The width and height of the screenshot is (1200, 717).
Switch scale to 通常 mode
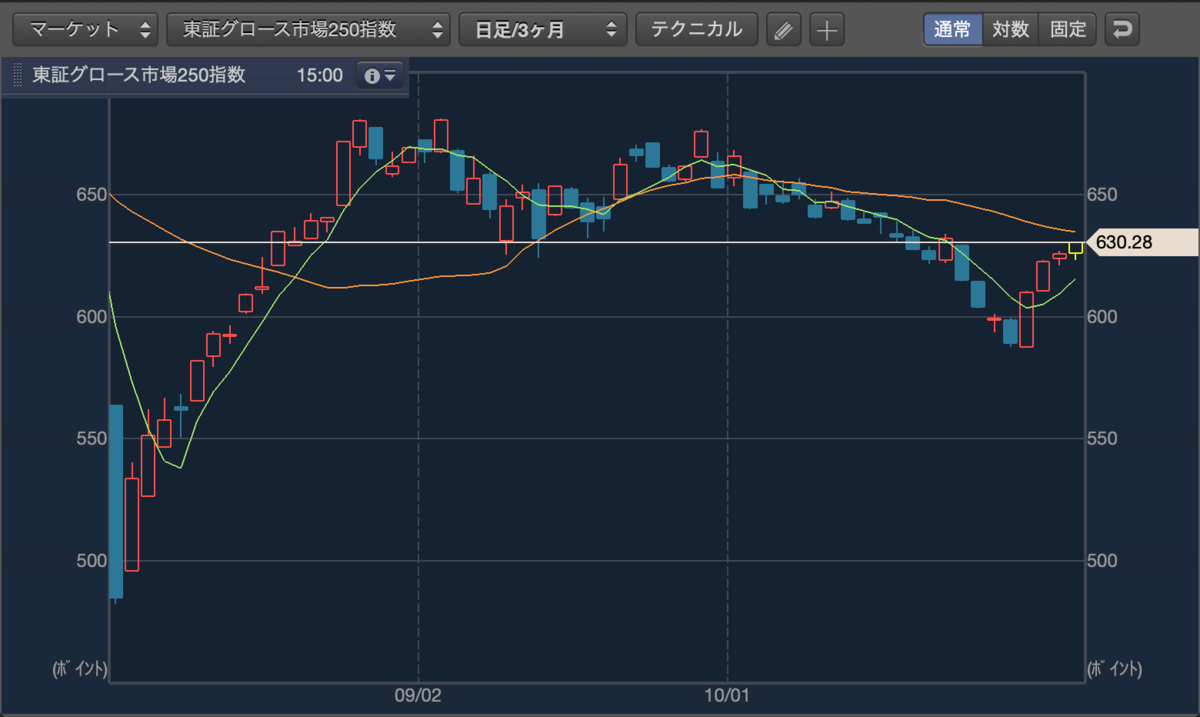point(952,29)
